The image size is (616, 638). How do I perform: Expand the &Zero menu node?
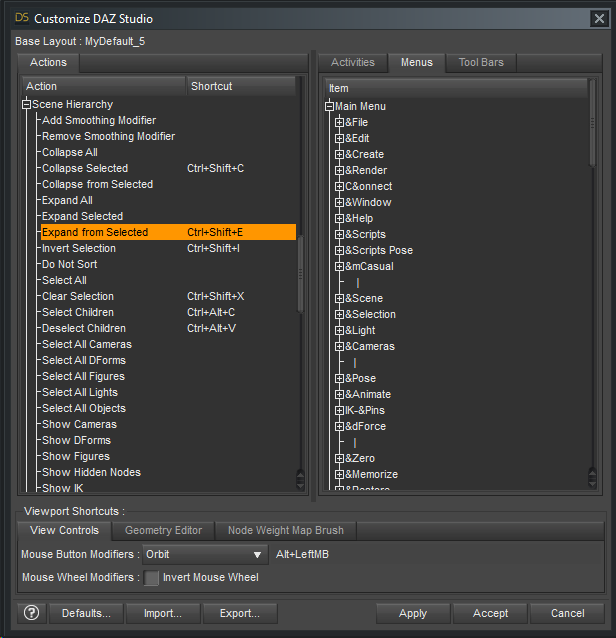[x=339, y=459]
